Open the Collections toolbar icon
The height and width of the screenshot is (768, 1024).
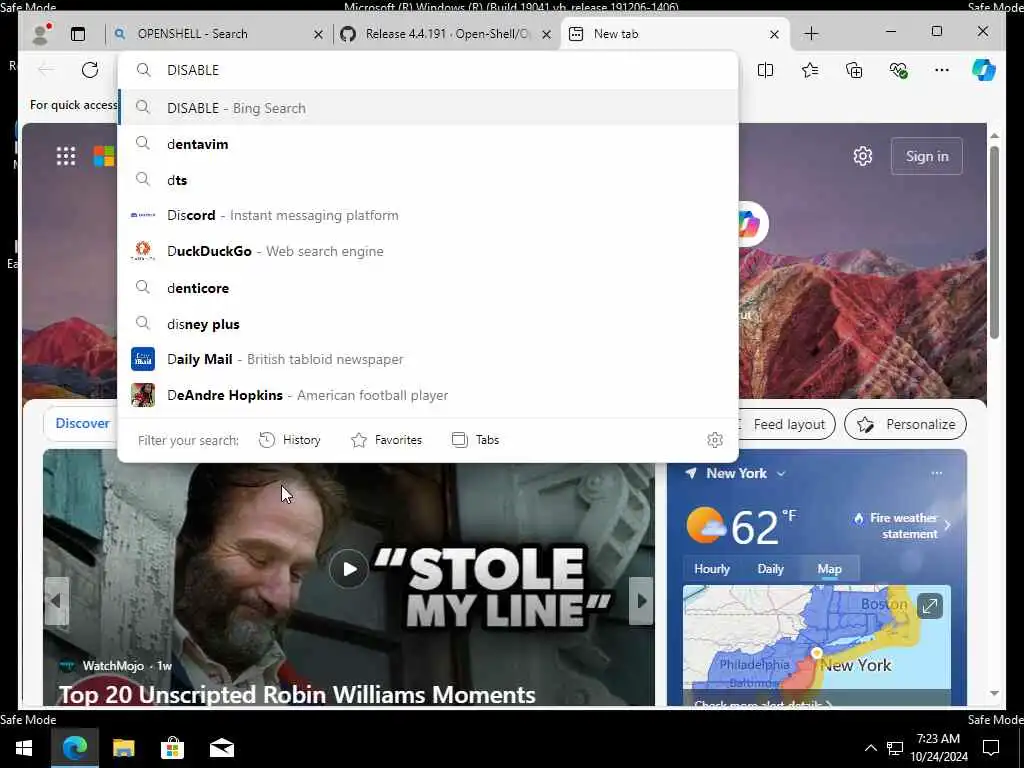tap(854, 70)
